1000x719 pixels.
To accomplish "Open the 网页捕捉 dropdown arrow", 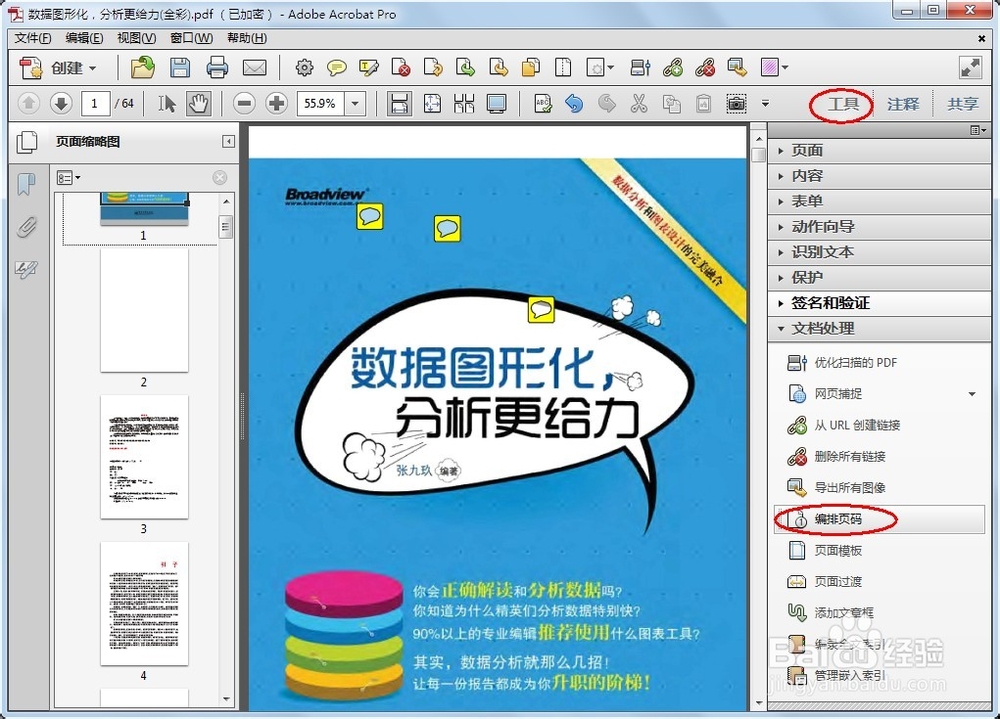I will (x=972, y=394).
